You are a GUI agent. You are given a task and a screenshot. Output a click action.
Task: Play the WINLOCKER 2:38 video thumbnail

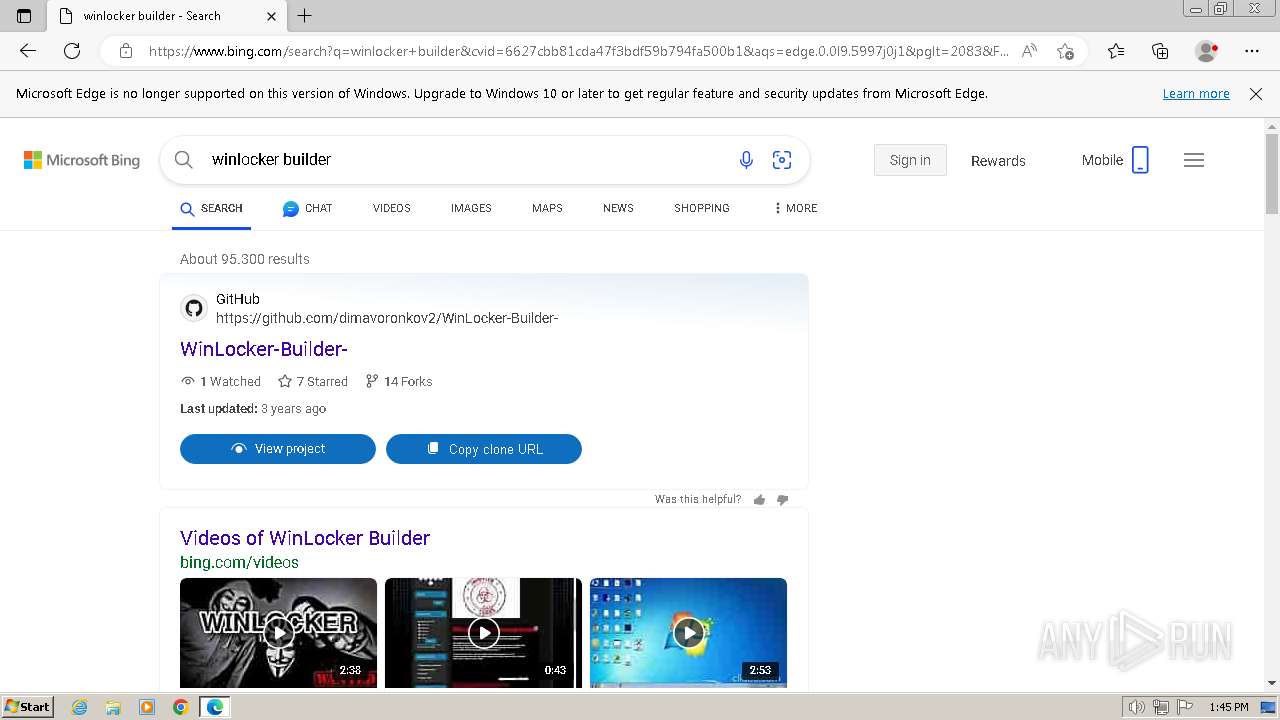(x=278, y=633)
